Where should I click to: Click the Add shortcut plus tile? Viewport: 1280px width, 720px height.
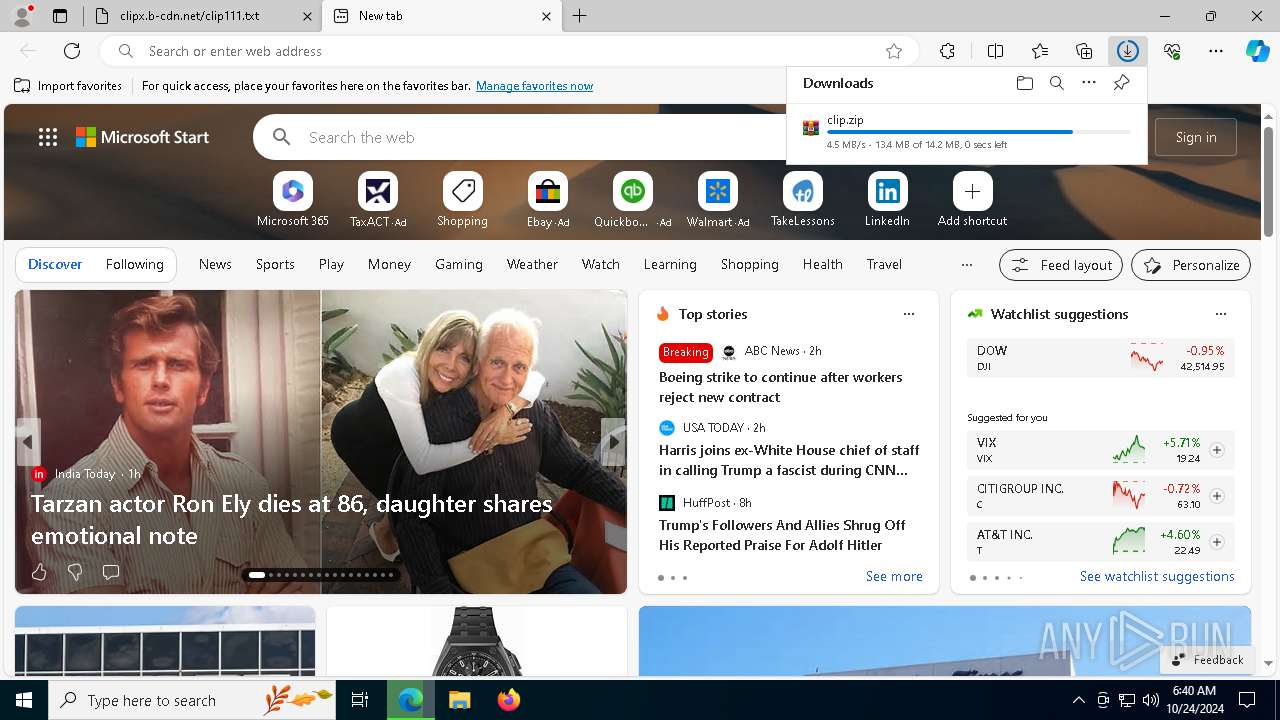coord(972,200)
